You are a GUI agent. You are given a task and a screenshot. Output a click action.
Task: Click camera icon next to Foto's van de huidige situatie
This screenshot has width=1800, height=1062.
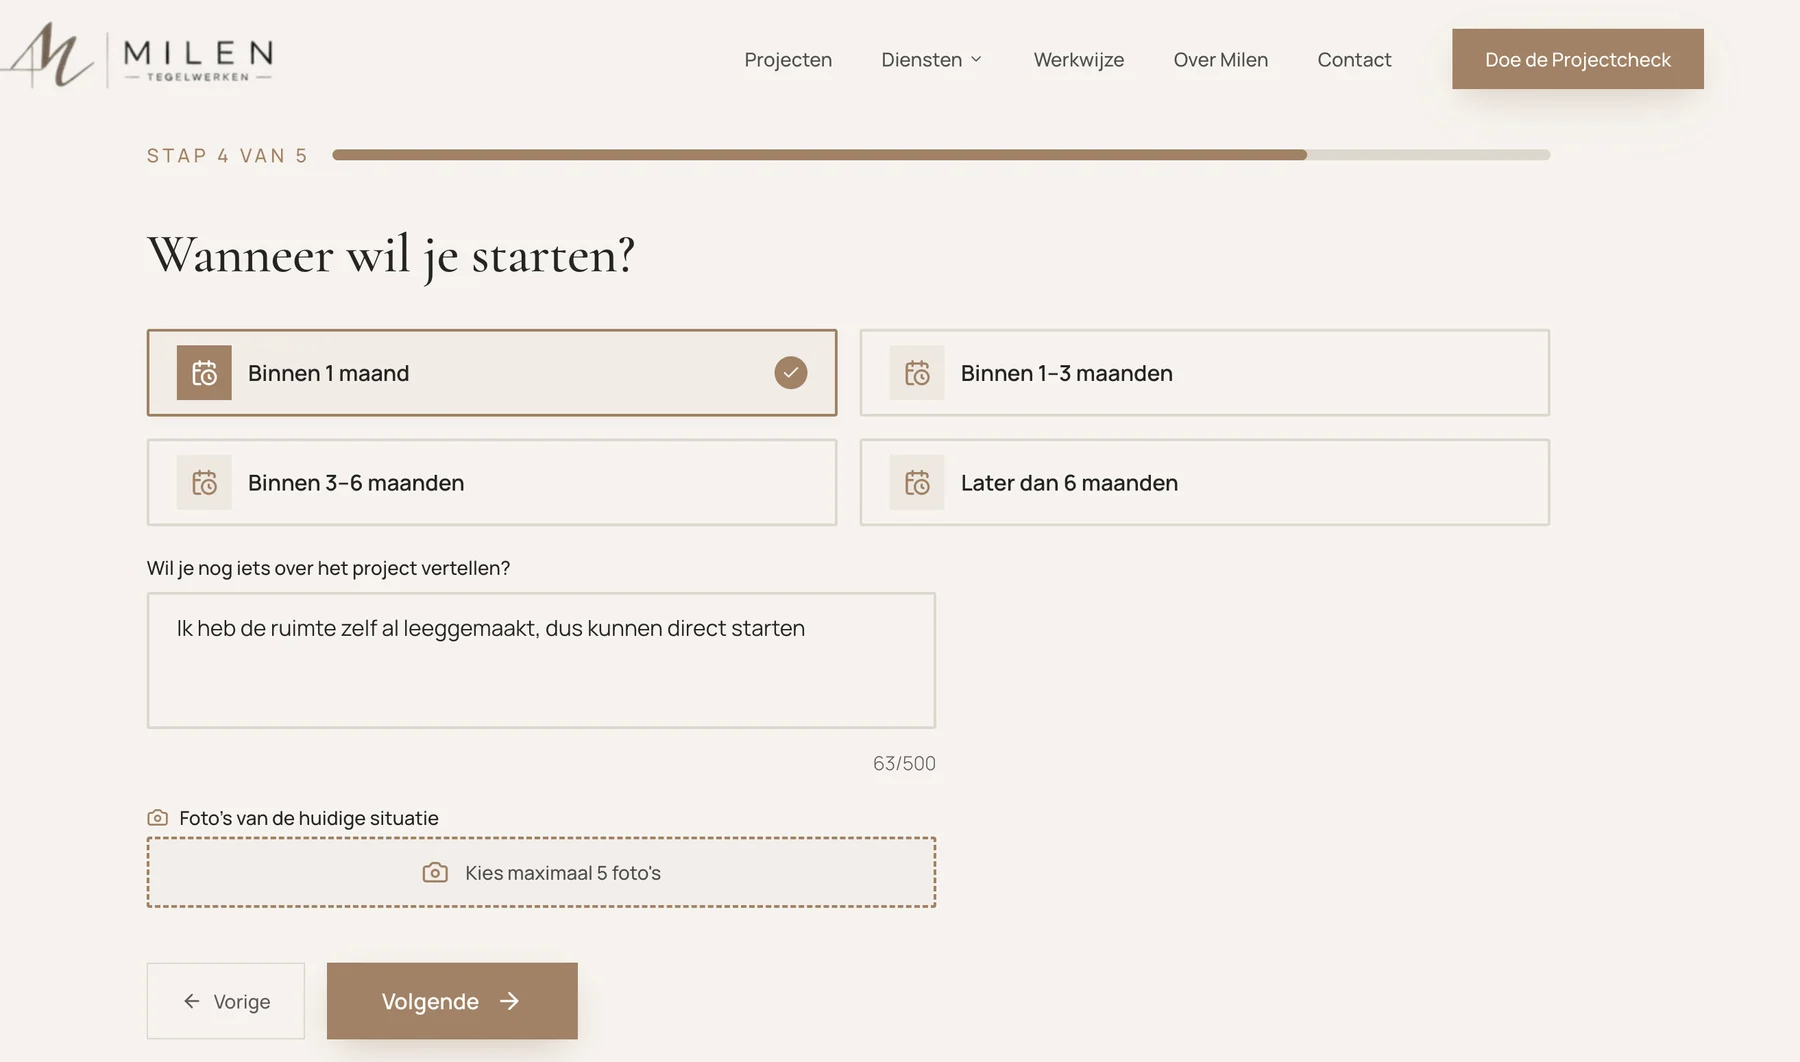pos(158,818)
